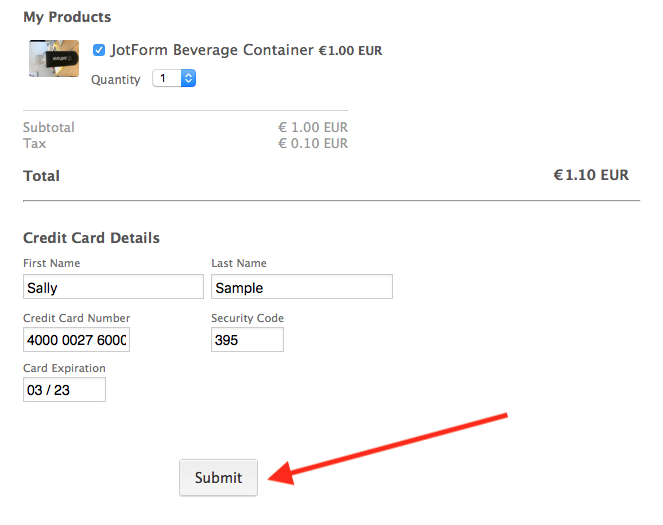Click the First Name label

[x=52, y=263]
